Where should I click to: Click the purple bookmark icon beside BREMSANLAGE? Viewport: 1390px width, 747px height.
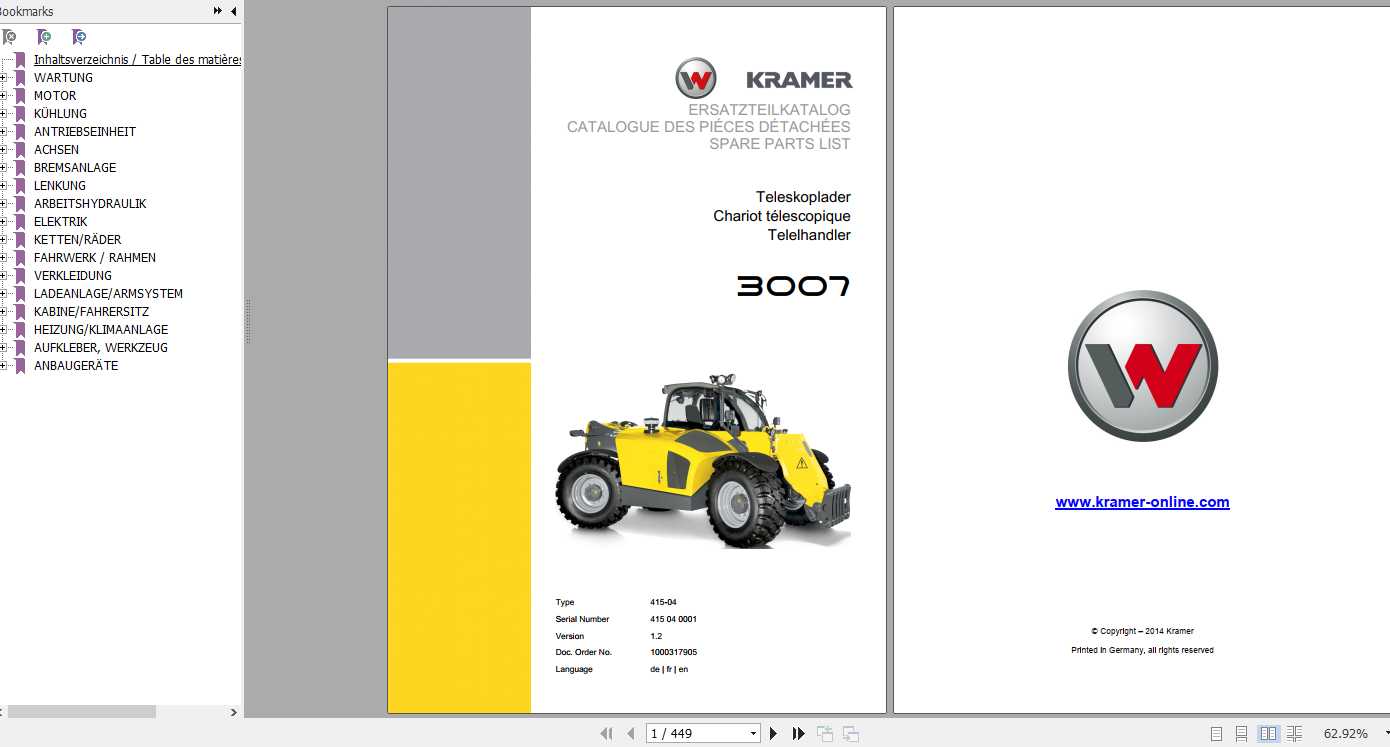[20, 167]
